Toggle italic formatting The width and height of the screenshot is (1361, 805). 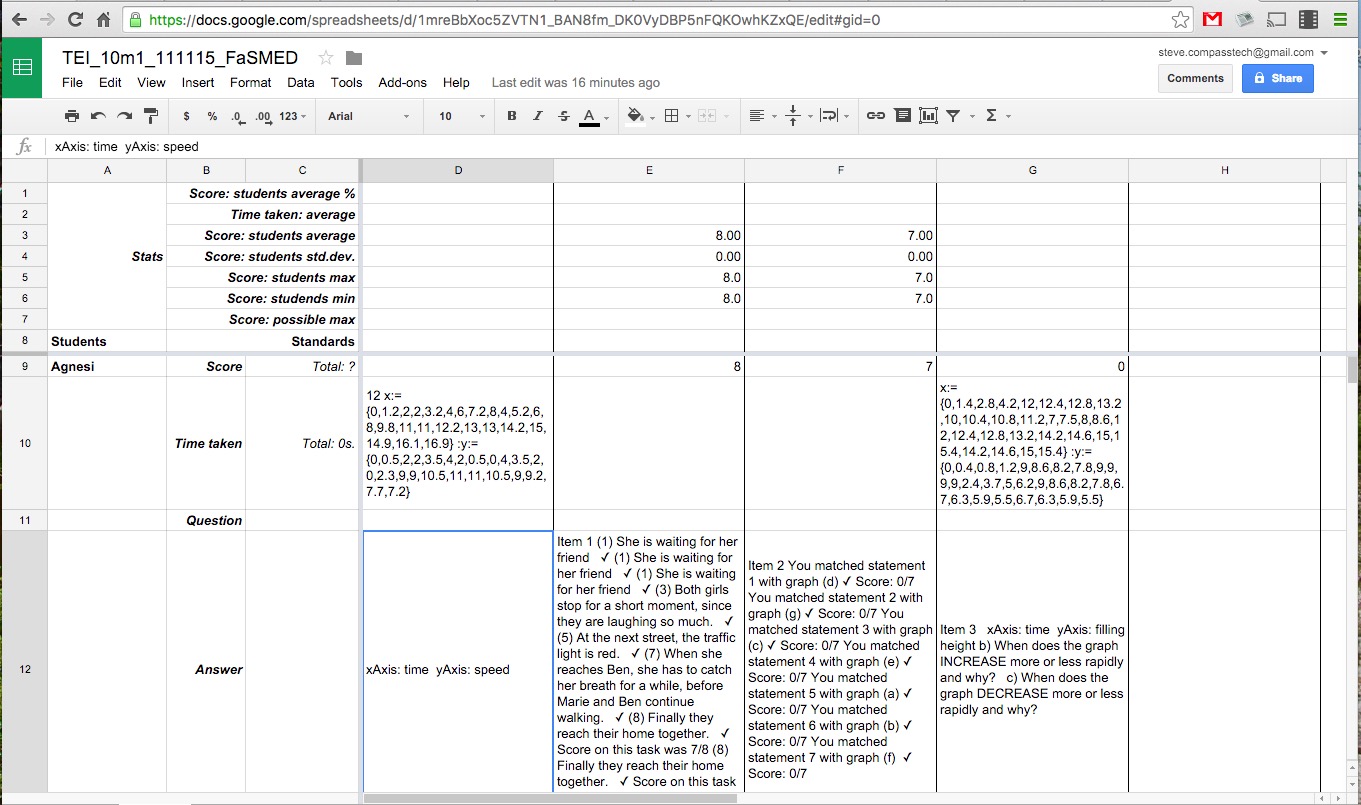click(x=538, y=116)
